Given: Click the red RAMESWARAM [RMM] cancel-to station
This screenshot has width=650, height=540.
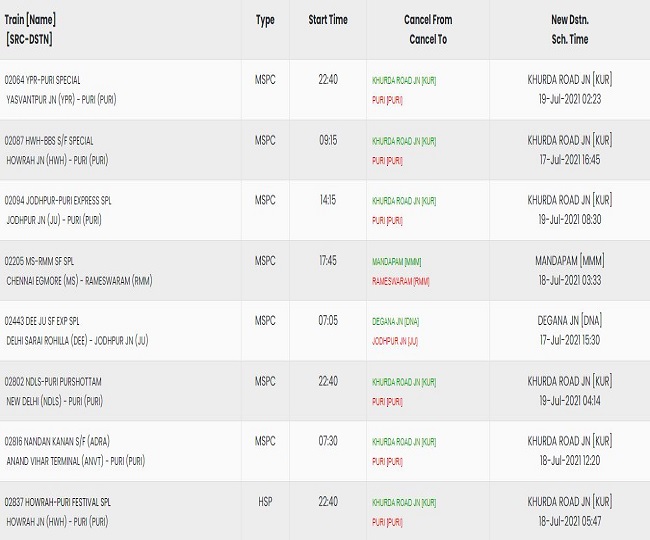Looking at the screenshot, I should click(x=400, y=282).
